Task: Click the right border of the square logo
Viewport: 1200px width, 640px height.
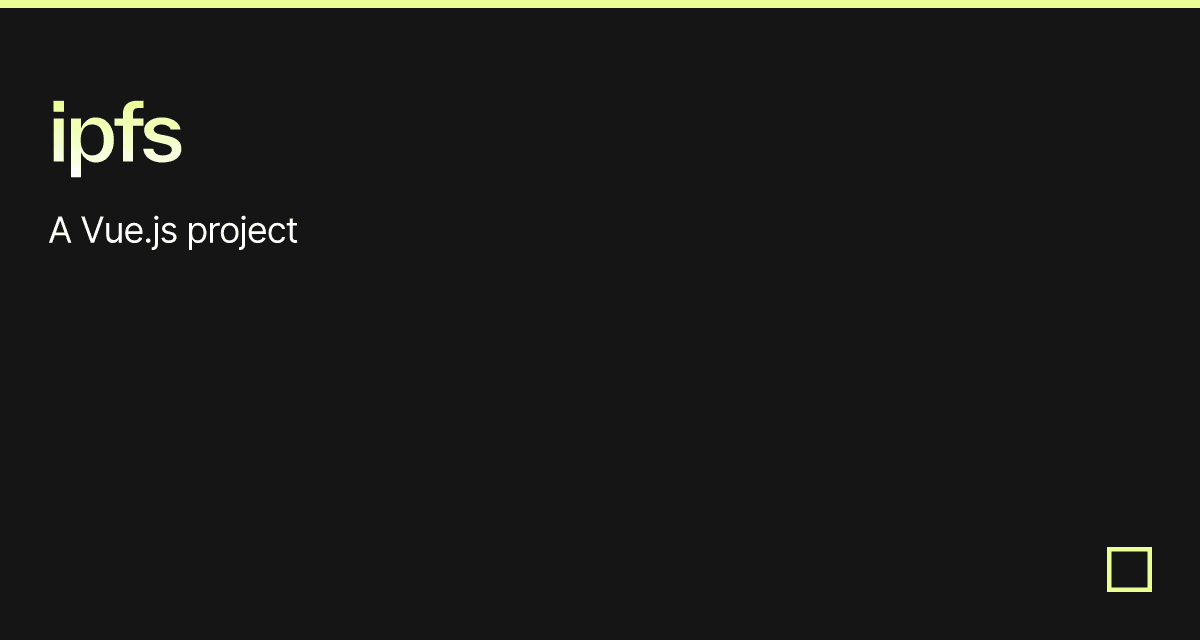Action: 1150,569
